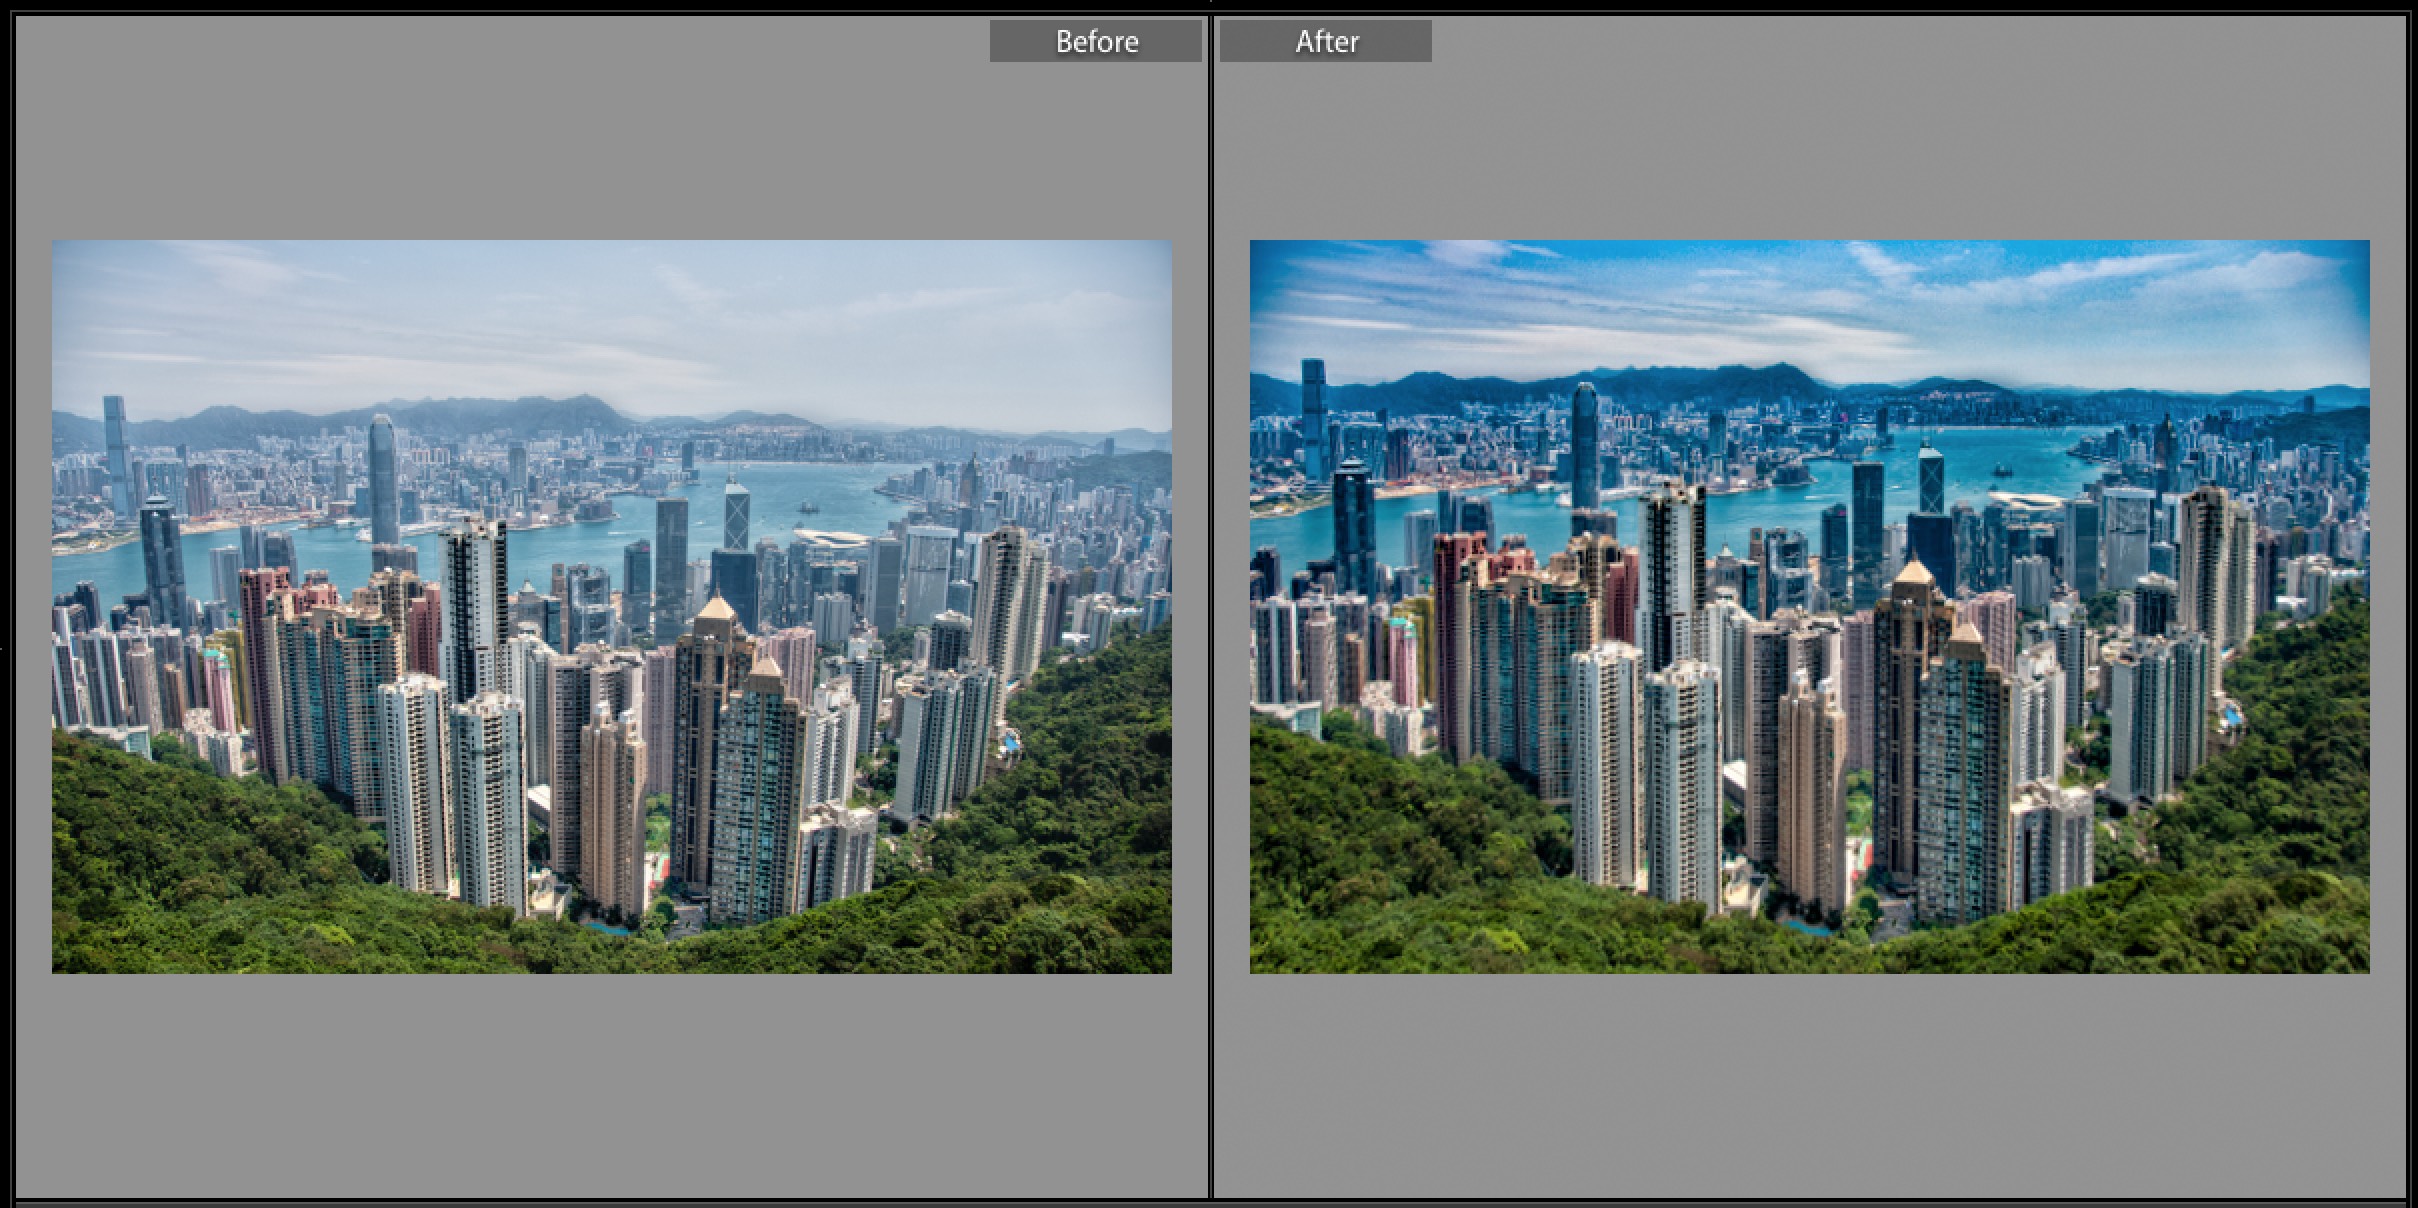Click the vertical divider between Before and After
Viewport: 2418px width, 1208px height.
[x=1211, y=606]
